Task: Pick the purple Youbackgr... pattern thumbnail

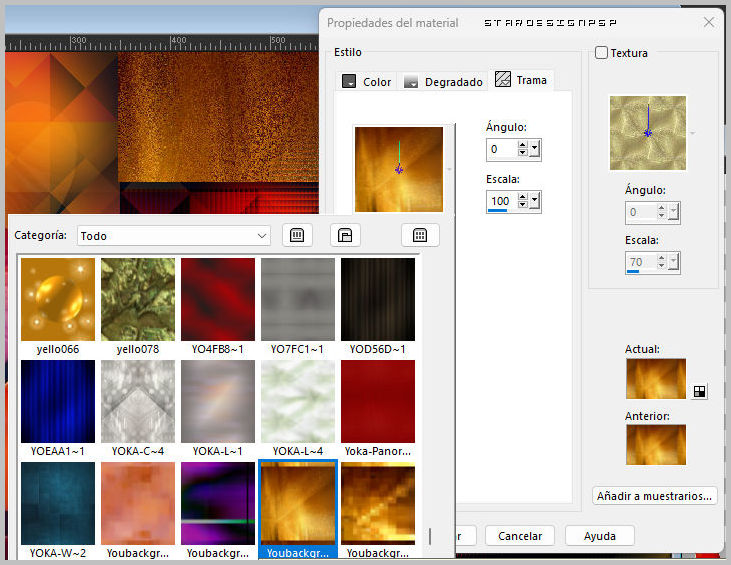Action: click(x=218, y=503)
